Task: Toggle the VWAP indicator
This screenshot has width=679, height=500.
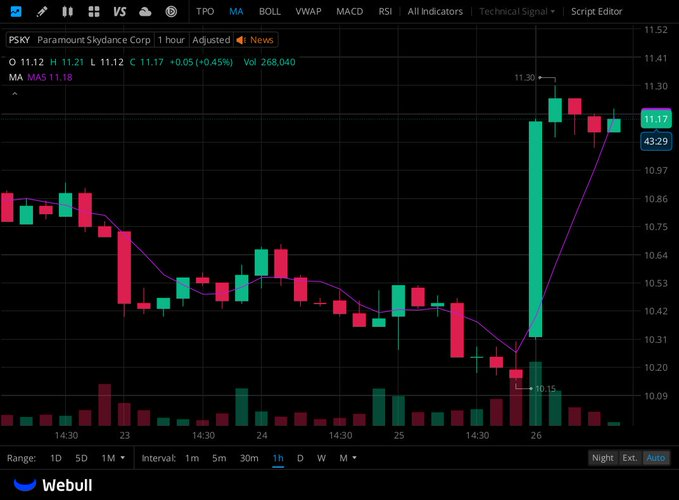Action: (x=308, y=11)
